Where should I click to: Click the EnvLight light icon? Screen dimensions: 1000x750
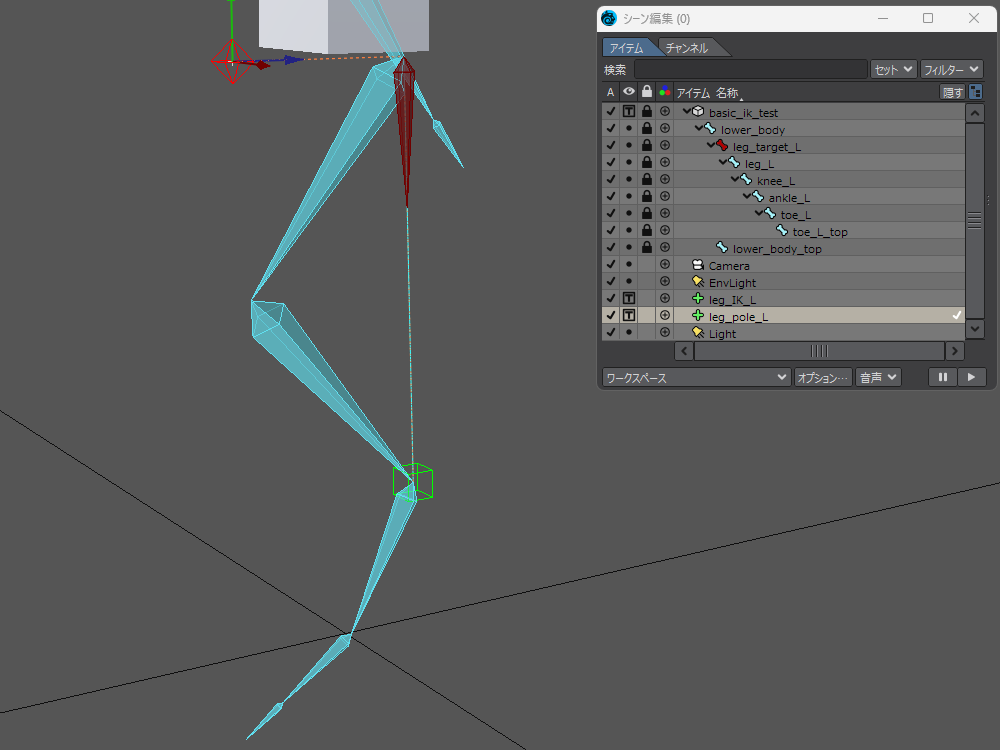(x=698, y=283)
